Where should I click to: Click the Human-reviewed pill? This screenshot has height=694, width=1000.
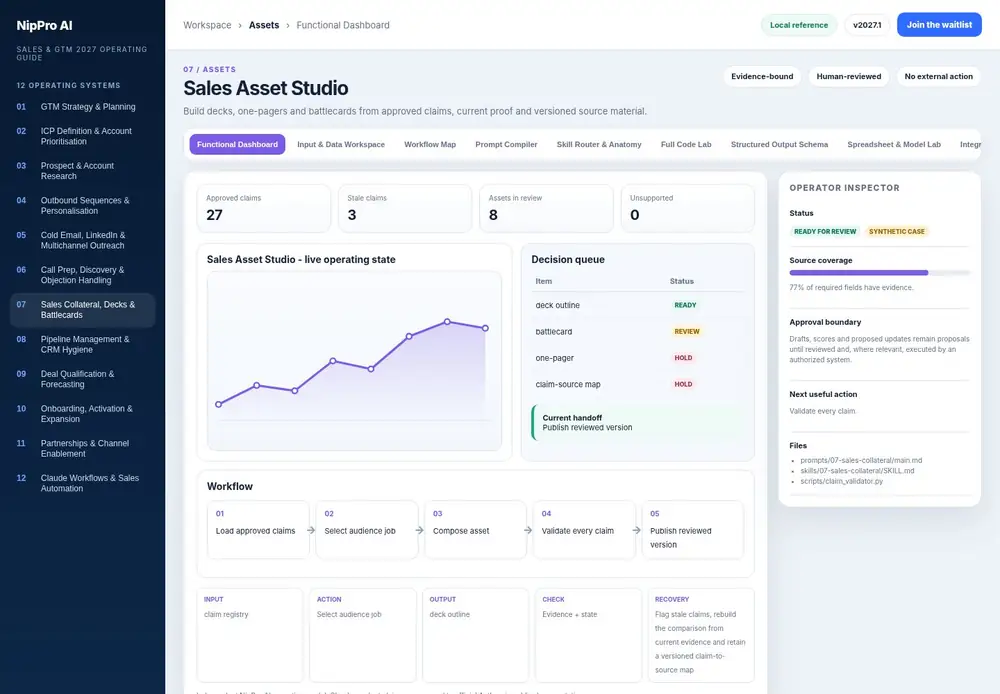coord(849,77)
